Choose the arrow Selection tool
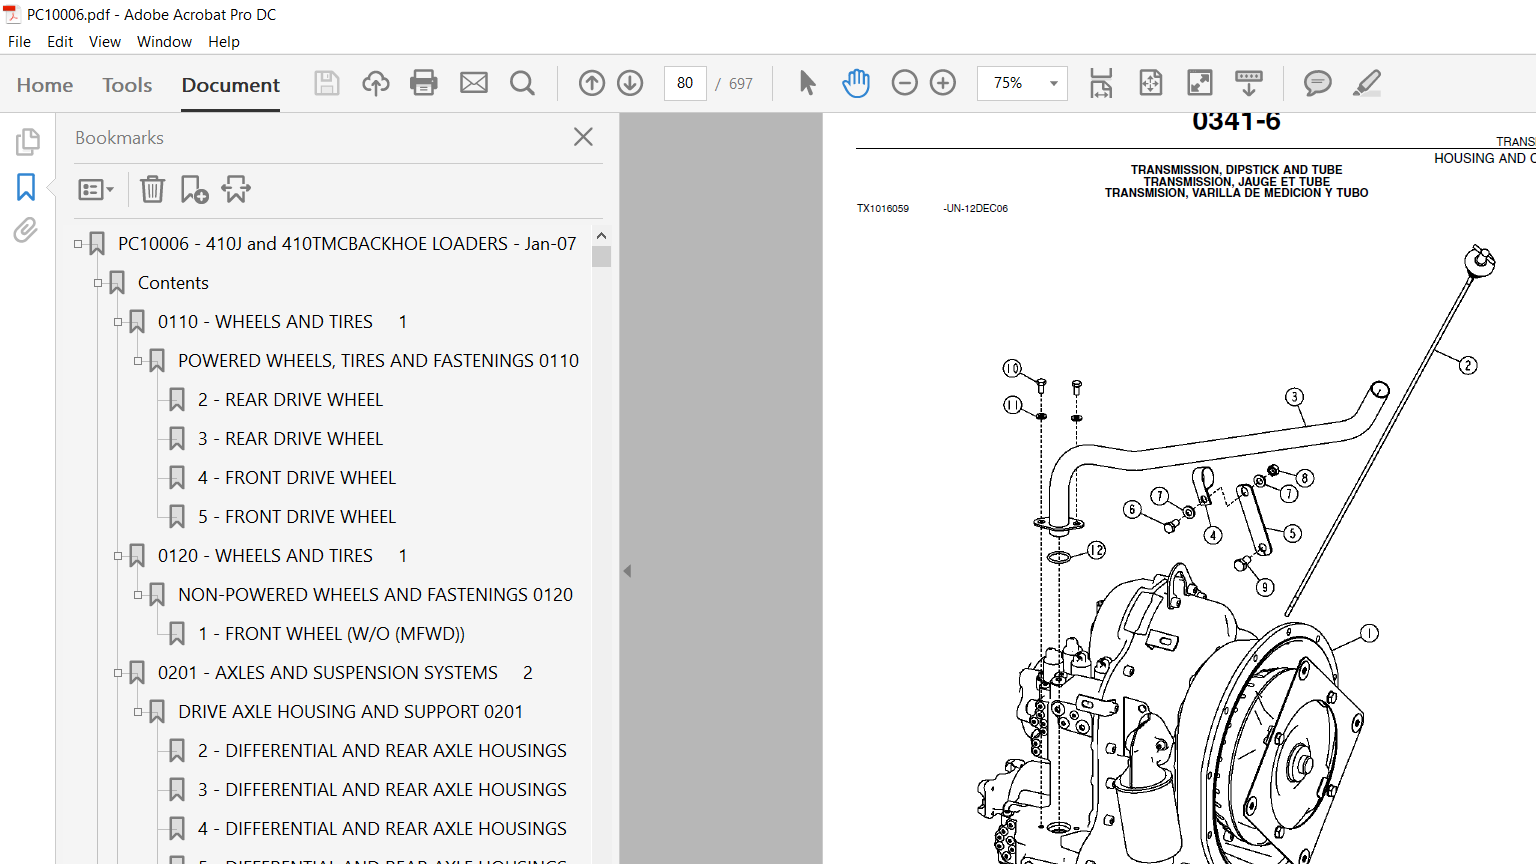Viewport: 1536px width, 864px height. [x=807, y=83]
